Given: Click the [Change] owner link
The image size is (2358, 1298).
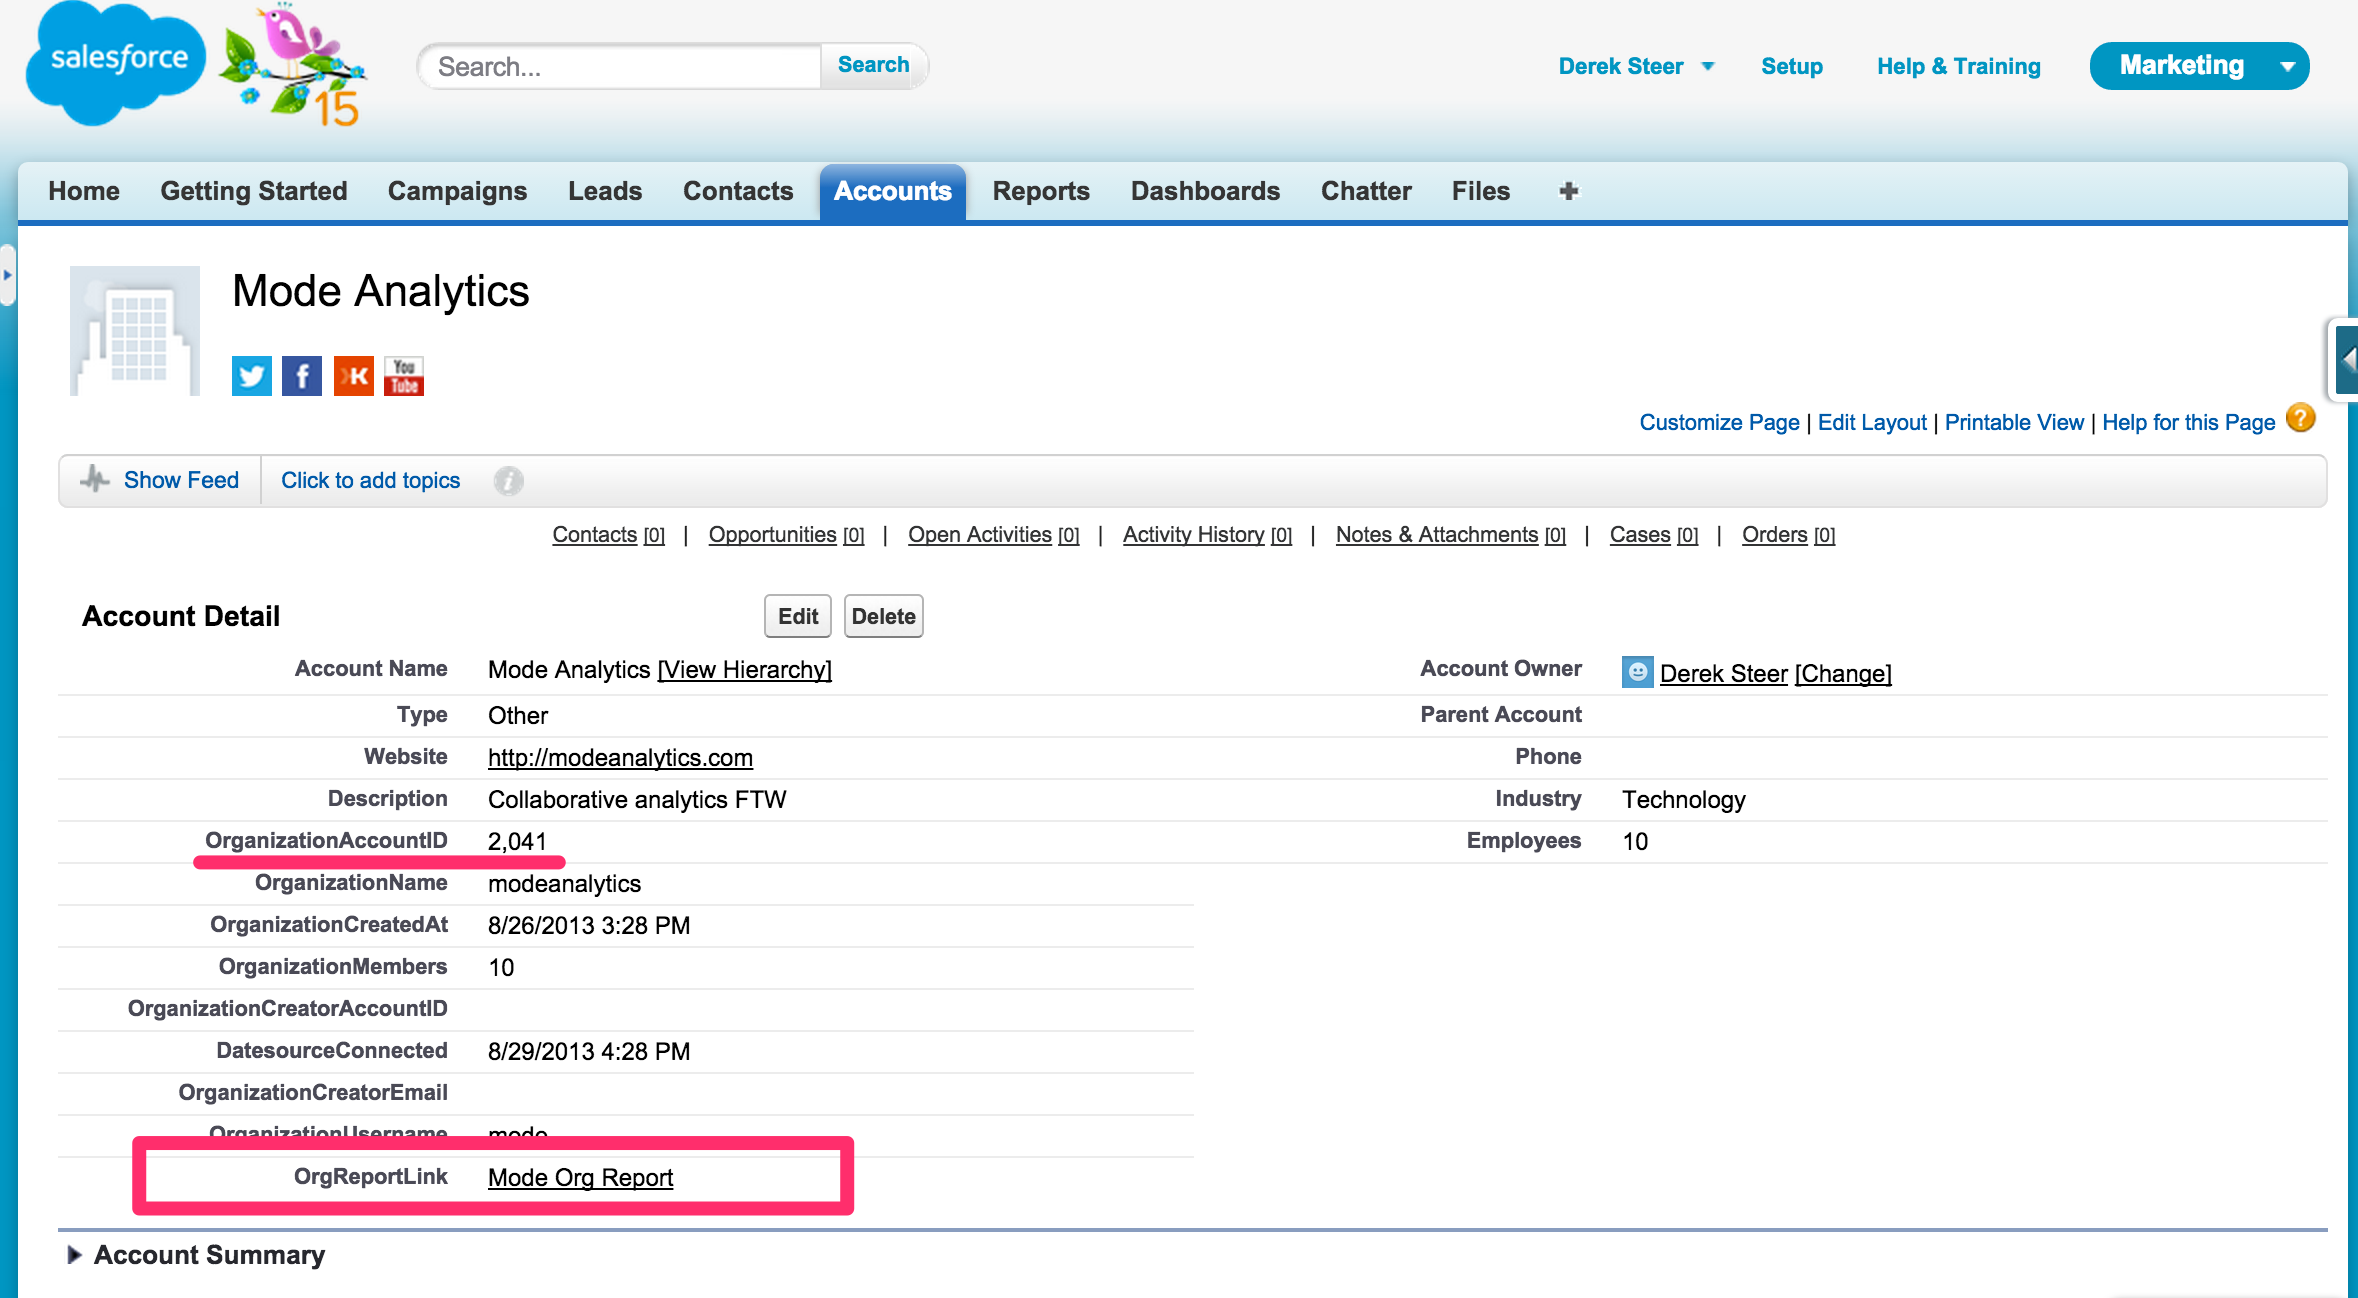Looking at the screenshot, I should click(1843, 674).
